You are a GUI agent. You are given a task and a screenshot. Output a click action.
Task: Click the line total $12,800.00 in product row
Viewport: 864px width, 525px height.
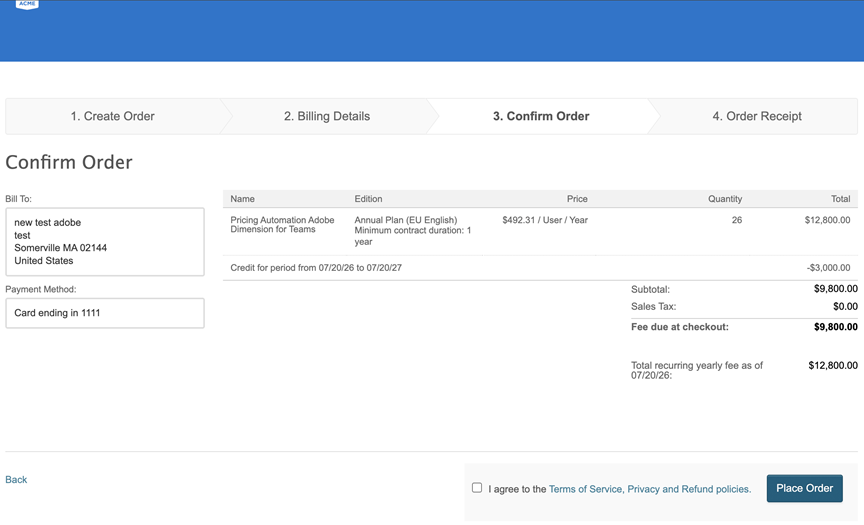[827, 220]
